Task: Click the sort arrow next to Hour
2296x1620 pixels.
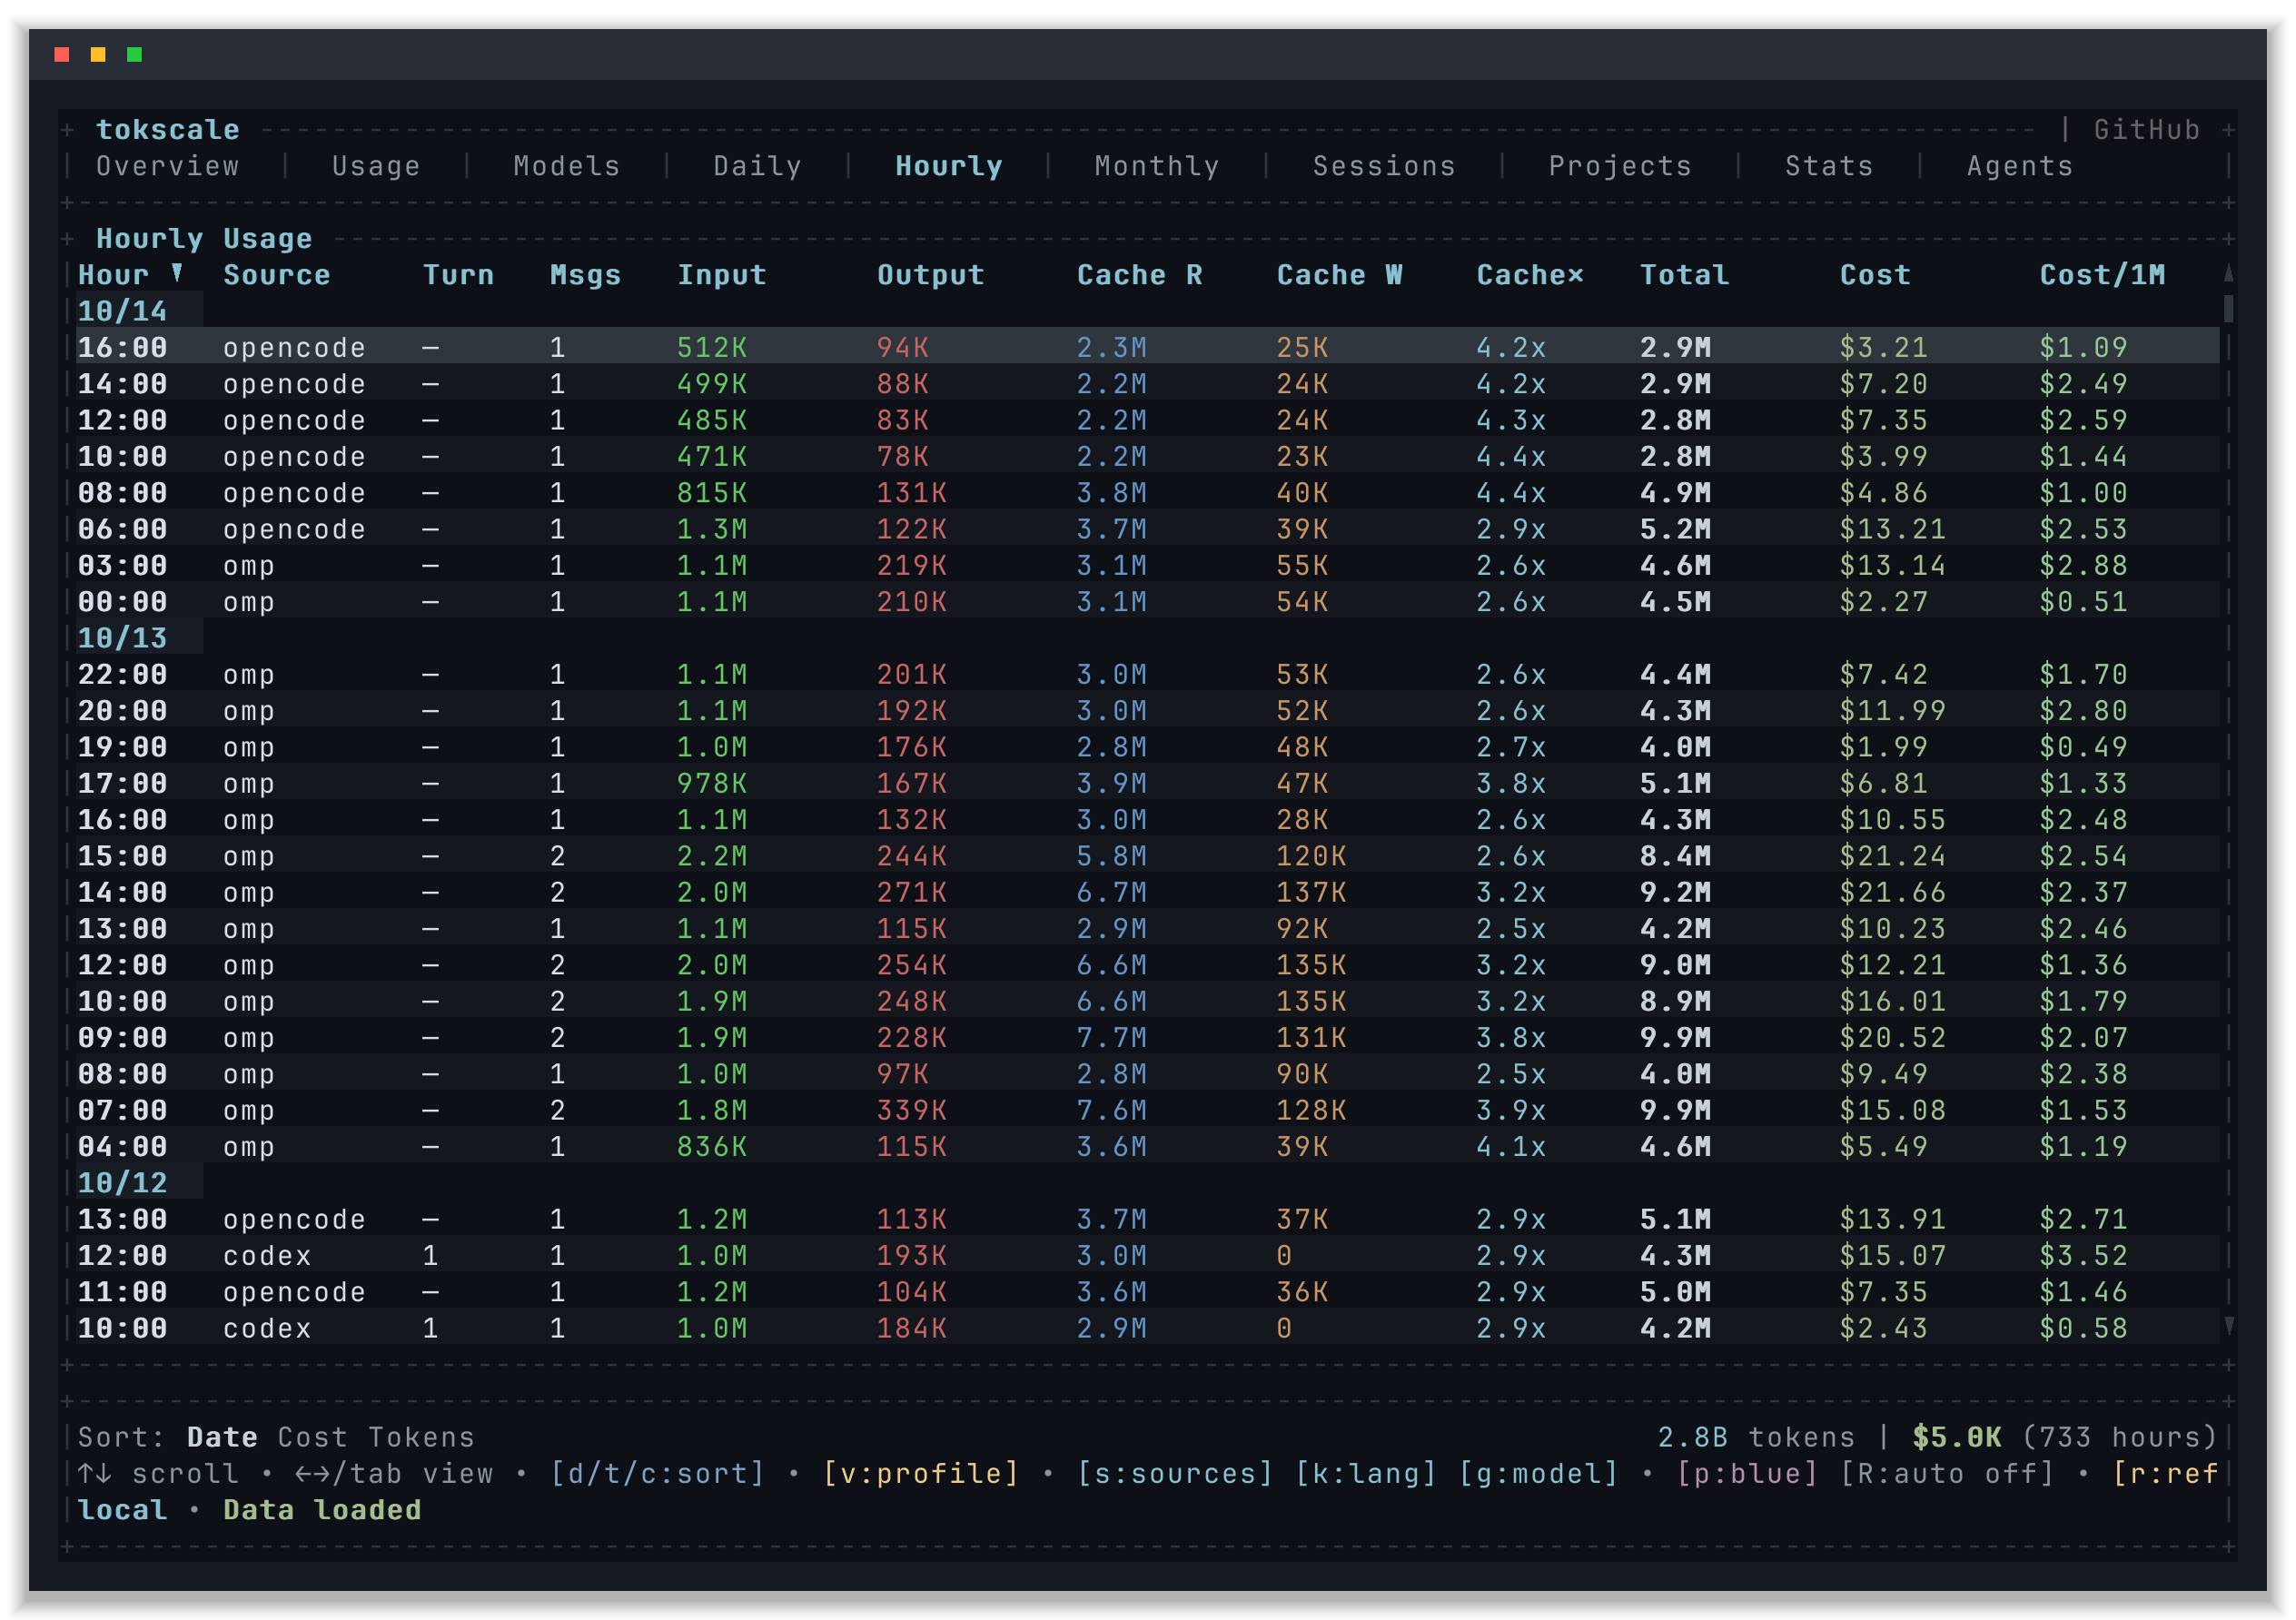Action: [177, 273]
